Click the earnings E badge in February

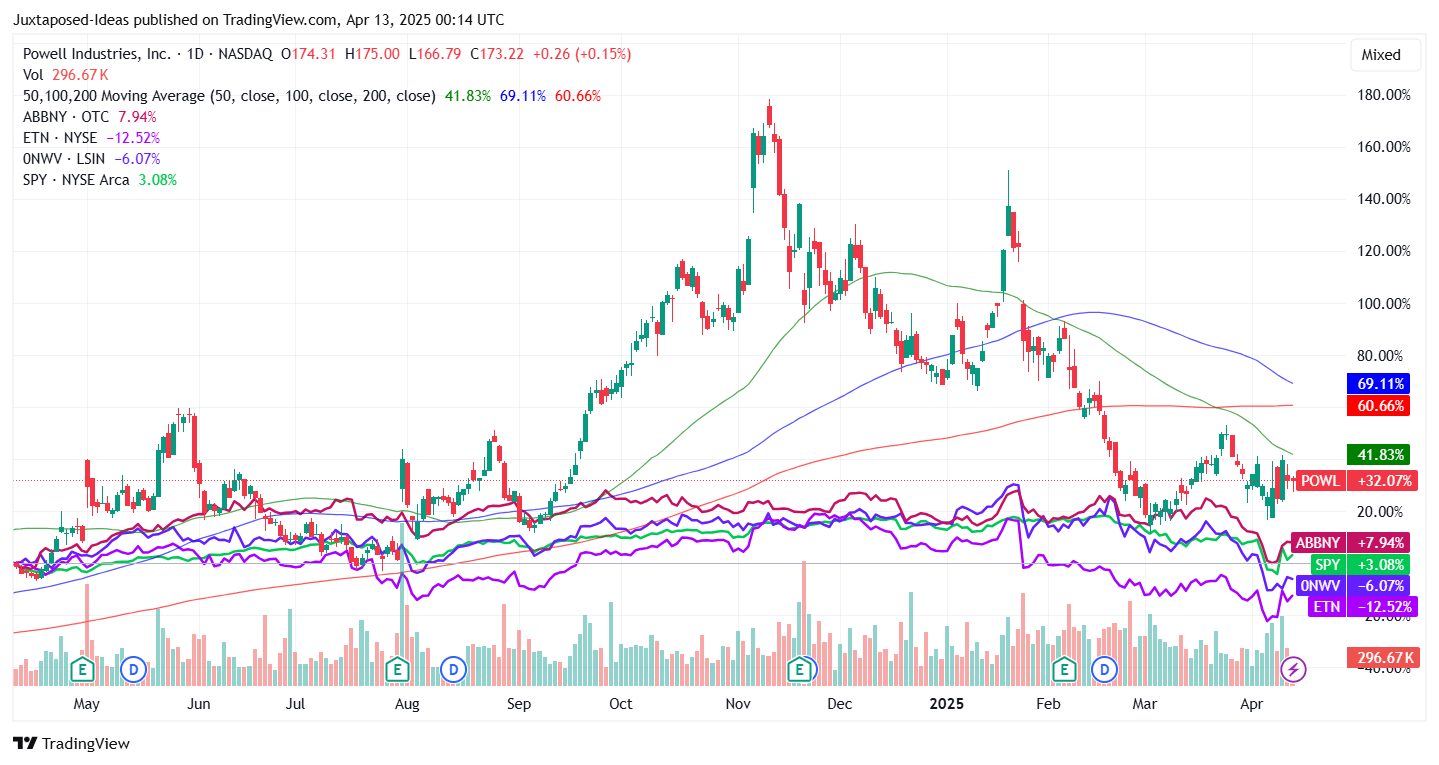coord(1062,670)
